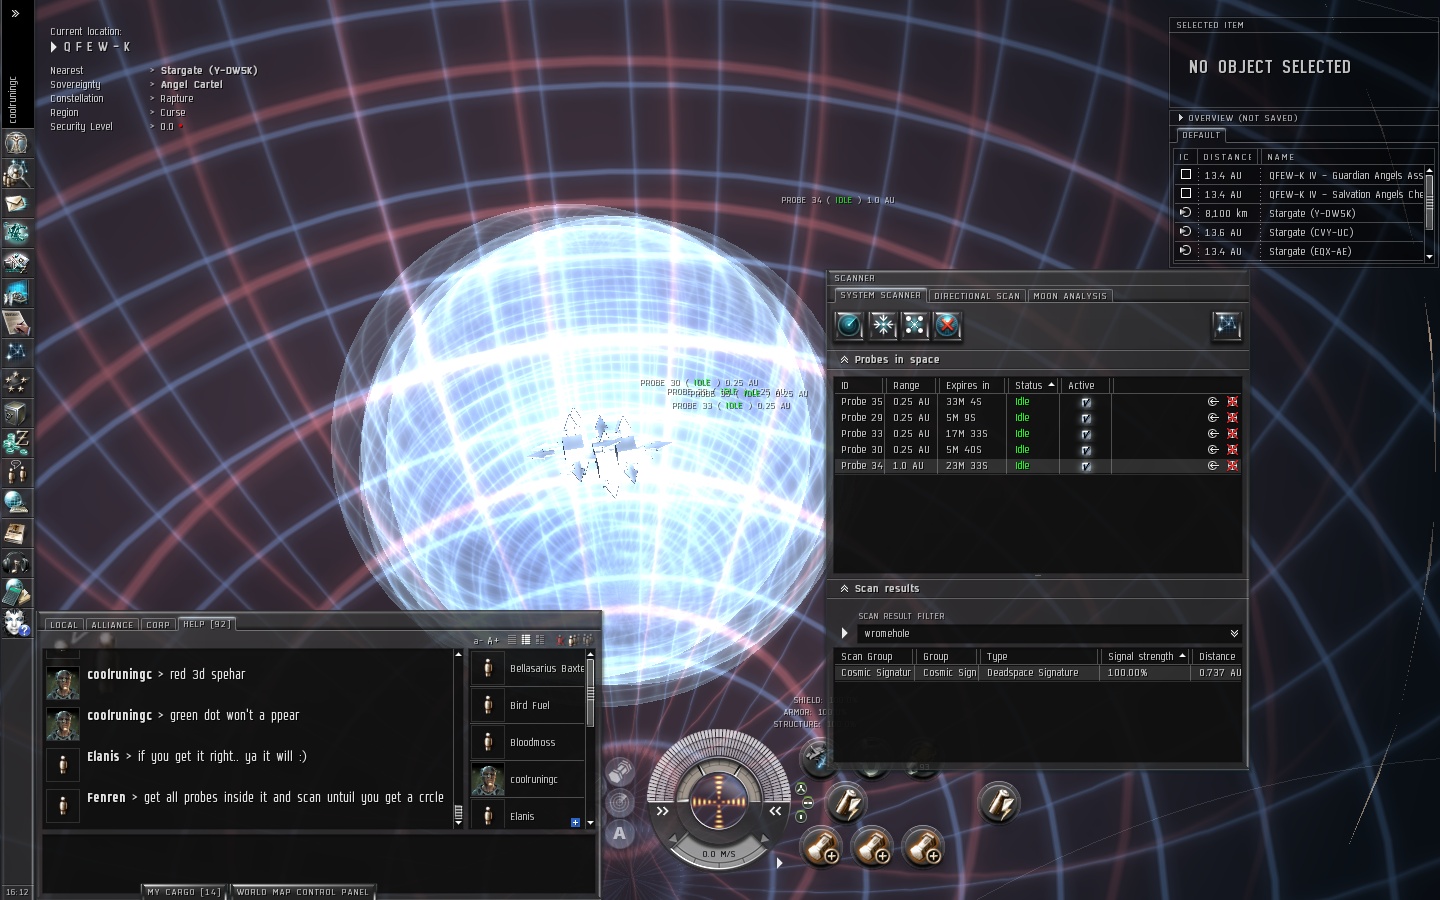1440x900 pixels.
Task: Toggle Probe 34 active checkbox
Action: click(x=1085, y=466)
